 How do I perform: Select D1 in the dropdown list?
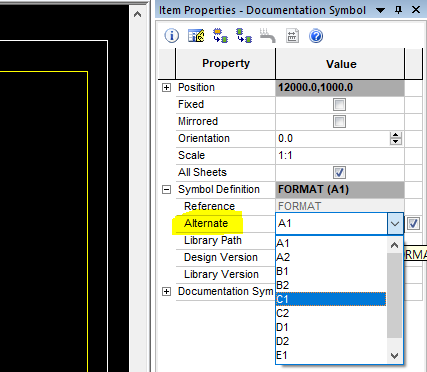coord(331,327)
